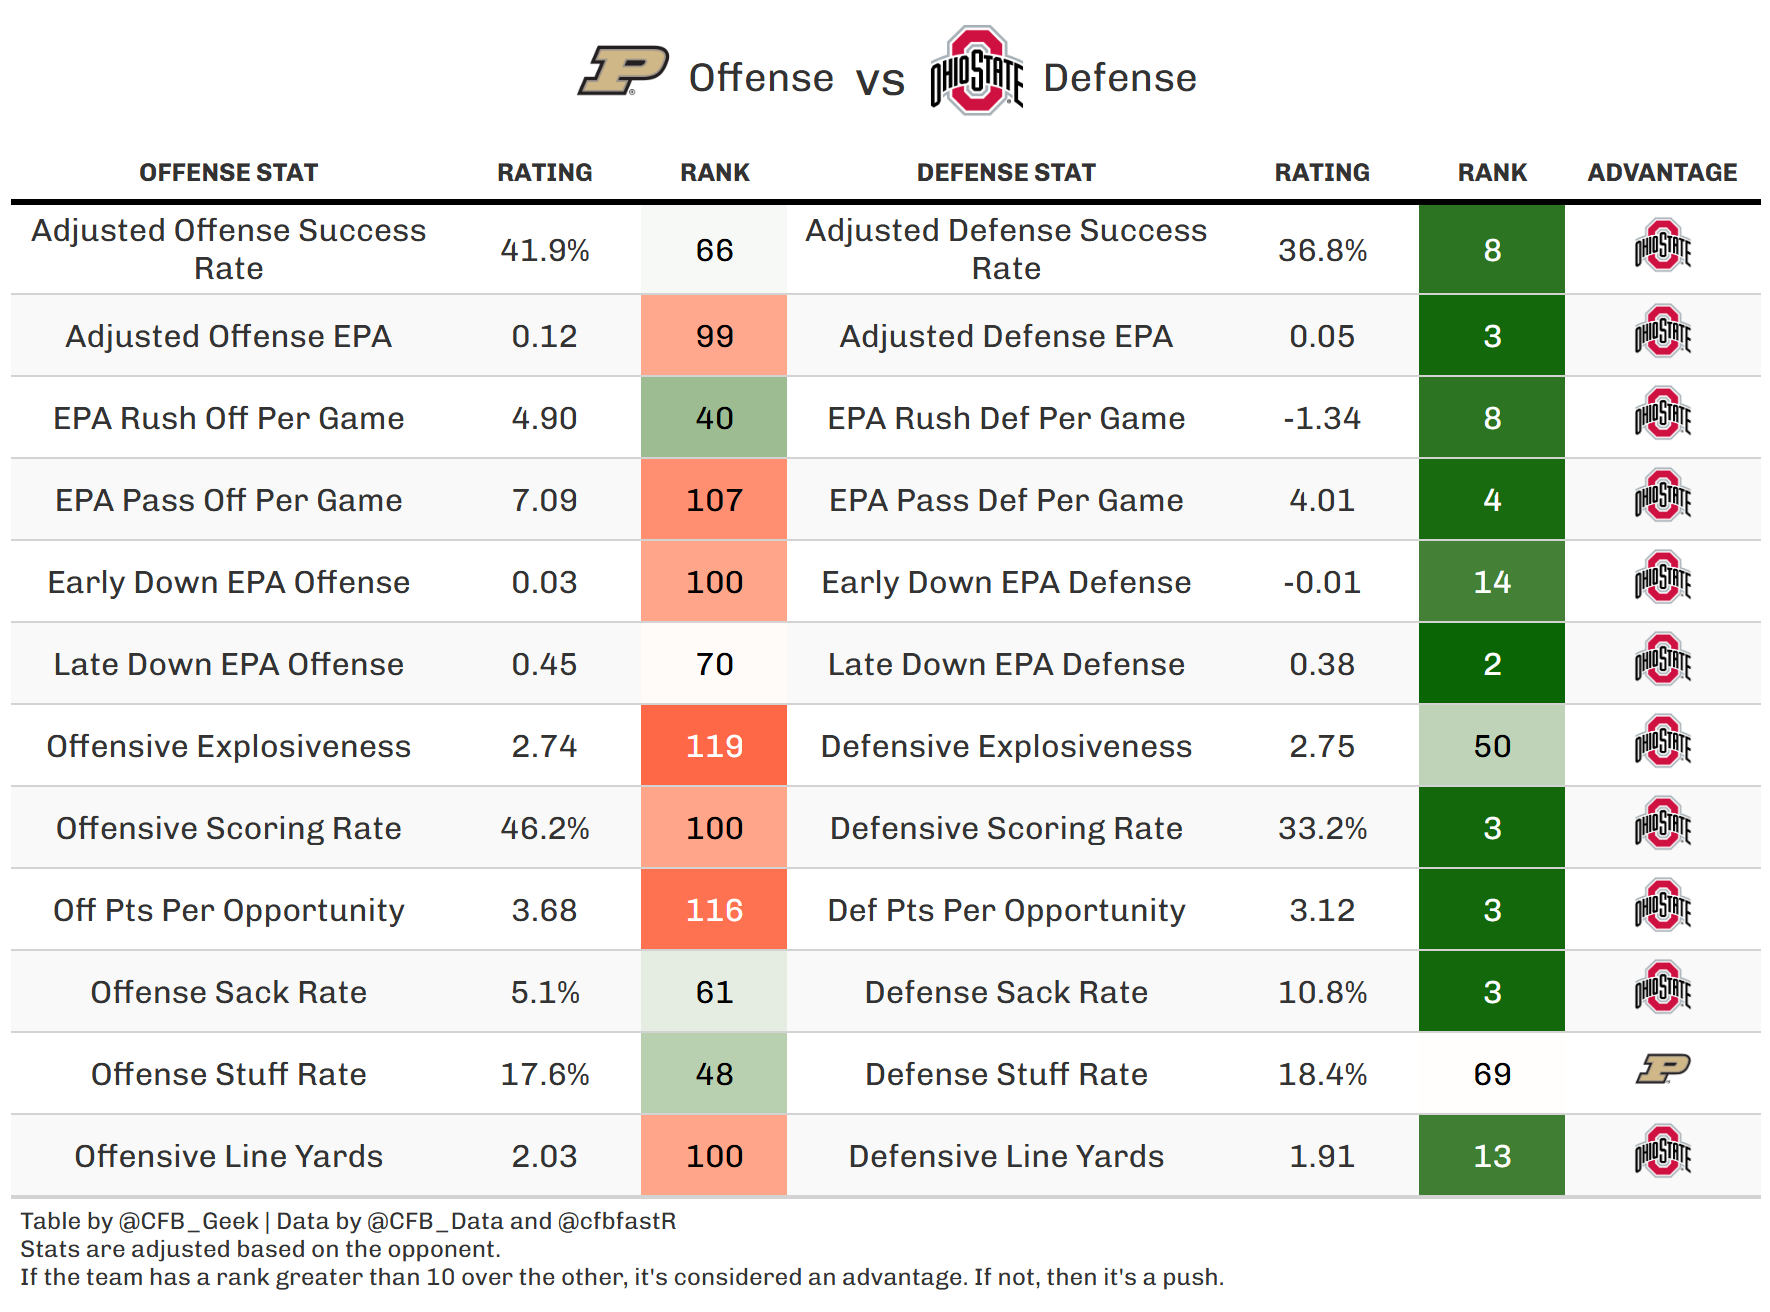Click Ohio State advantage logo for Defense Sack Rate
The width and height of the screenshot is (1770, 1312).
(x=1662, y=988)
